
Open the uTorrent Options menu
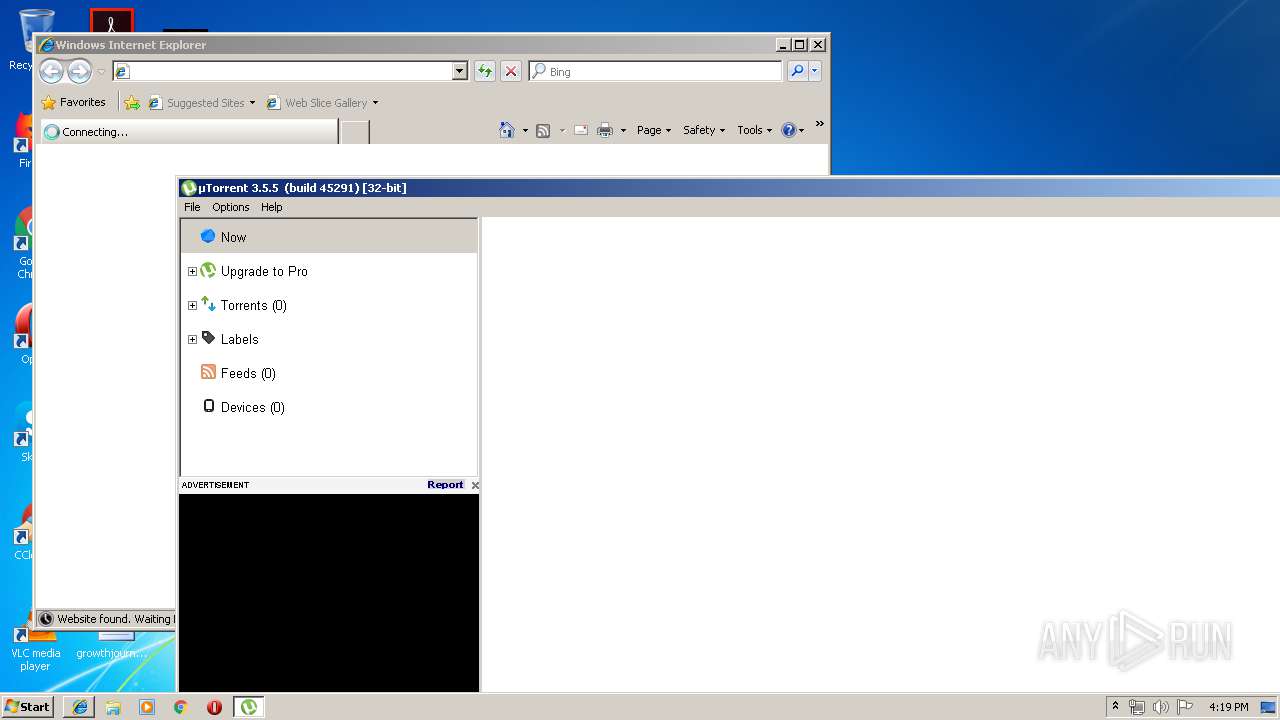[x=231, y=207]
